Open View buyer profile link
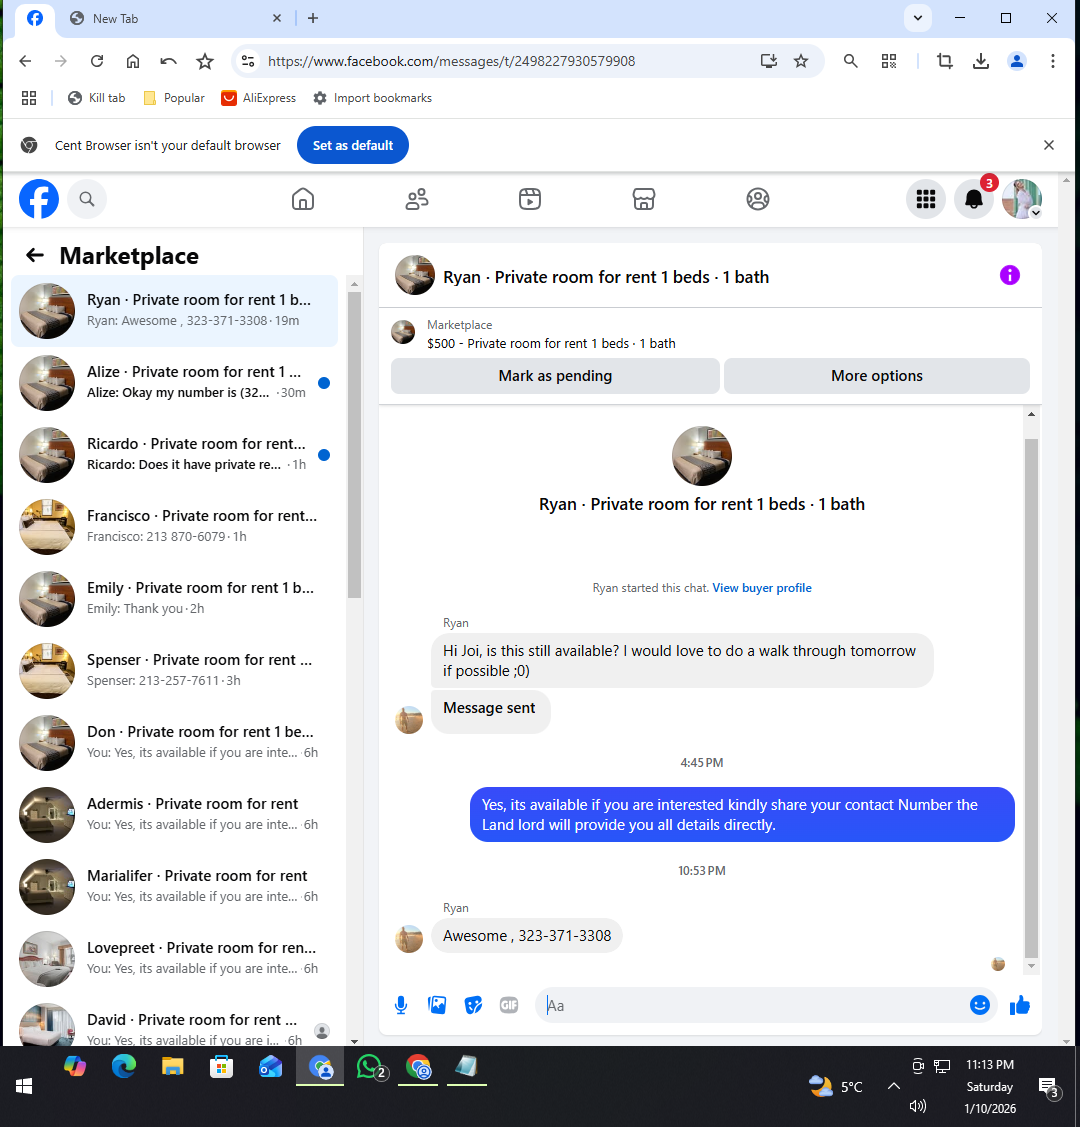 pos(762,588)
